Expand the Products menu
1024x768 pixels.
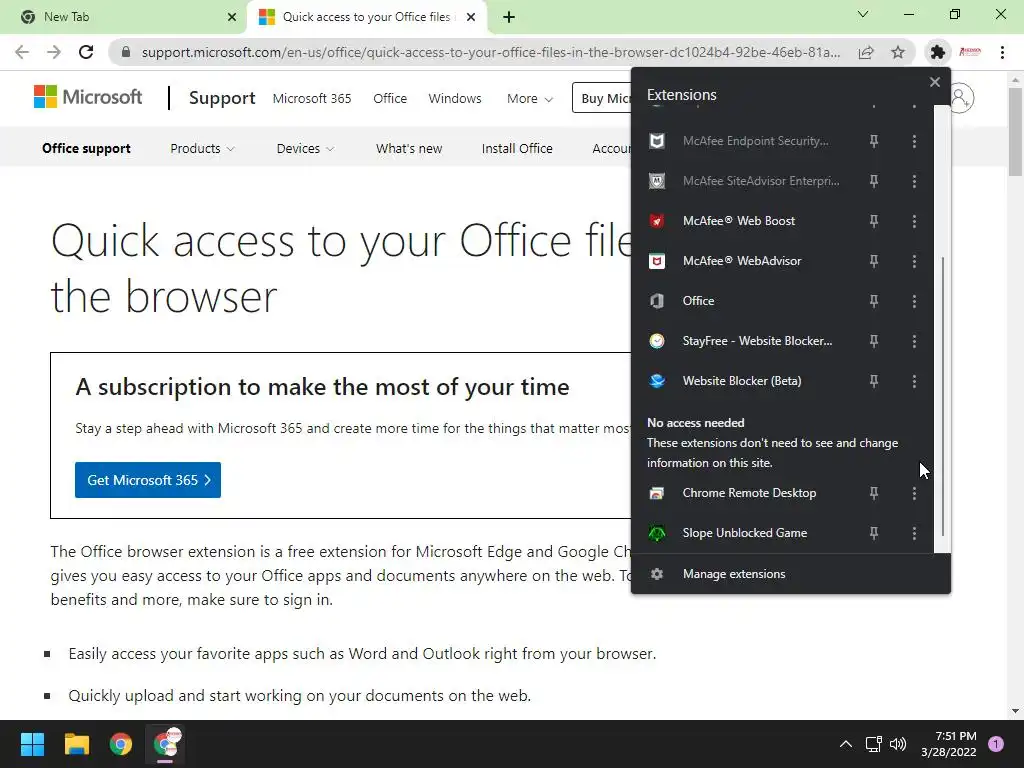[x=202, y=148]
